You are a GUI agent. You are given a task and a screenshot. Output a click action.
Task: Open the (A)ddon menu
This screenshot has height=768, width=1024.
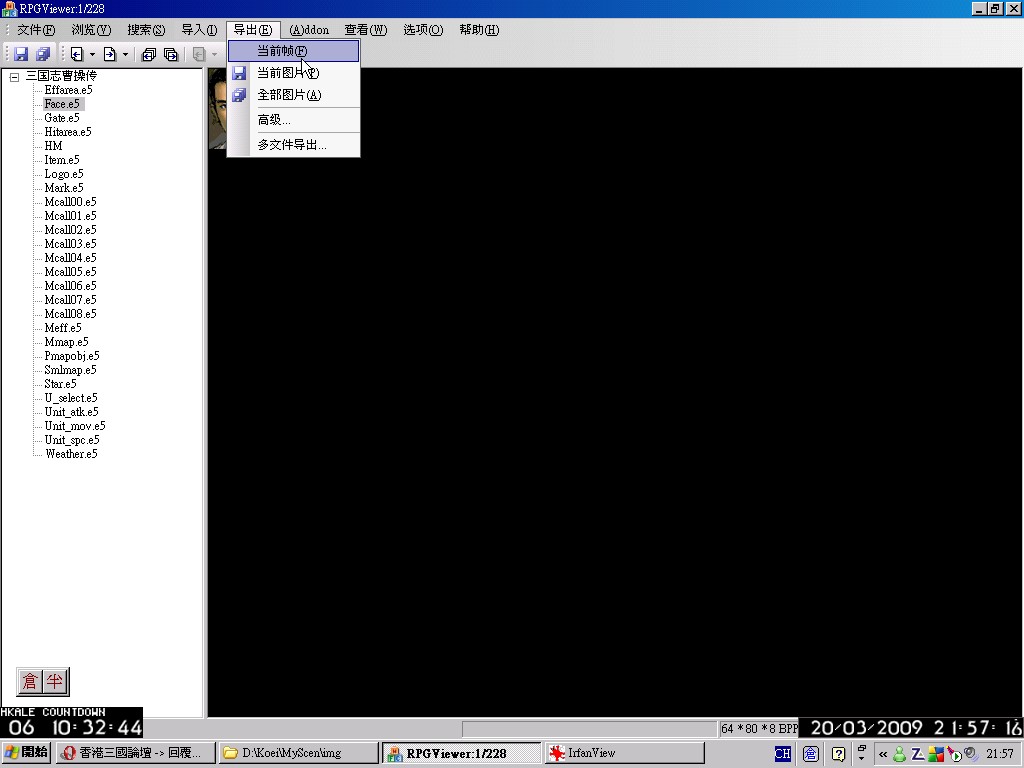point(309,30)
